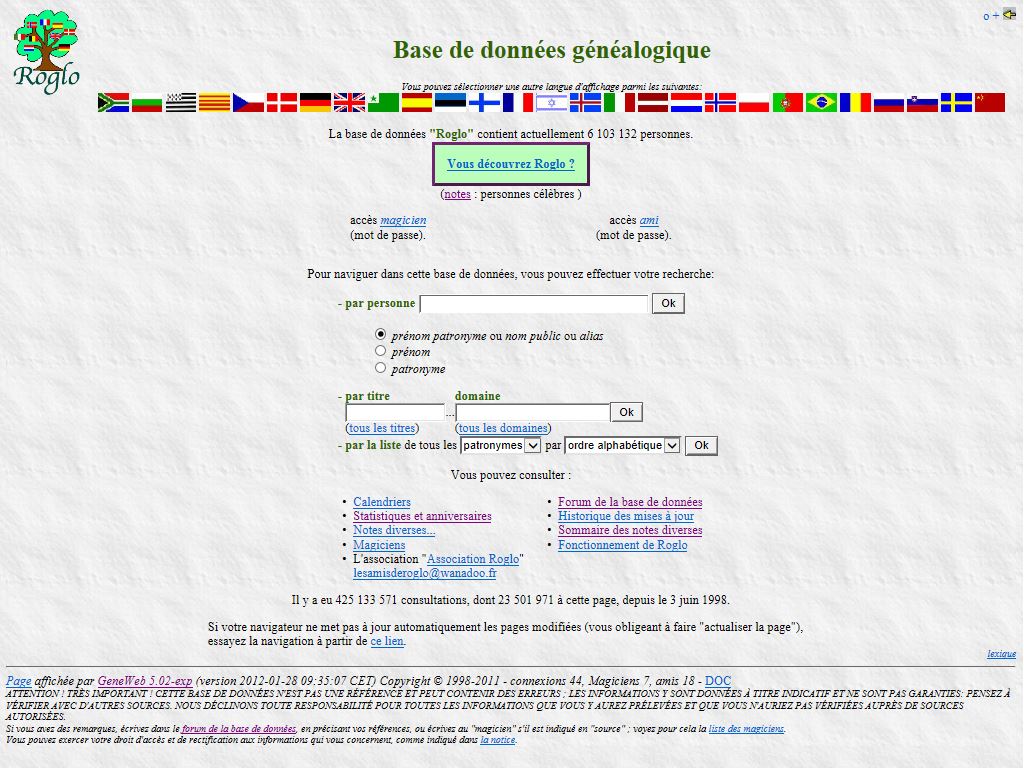Choose English with the UK flag
1024x768 pixels.
click(350, 103)
